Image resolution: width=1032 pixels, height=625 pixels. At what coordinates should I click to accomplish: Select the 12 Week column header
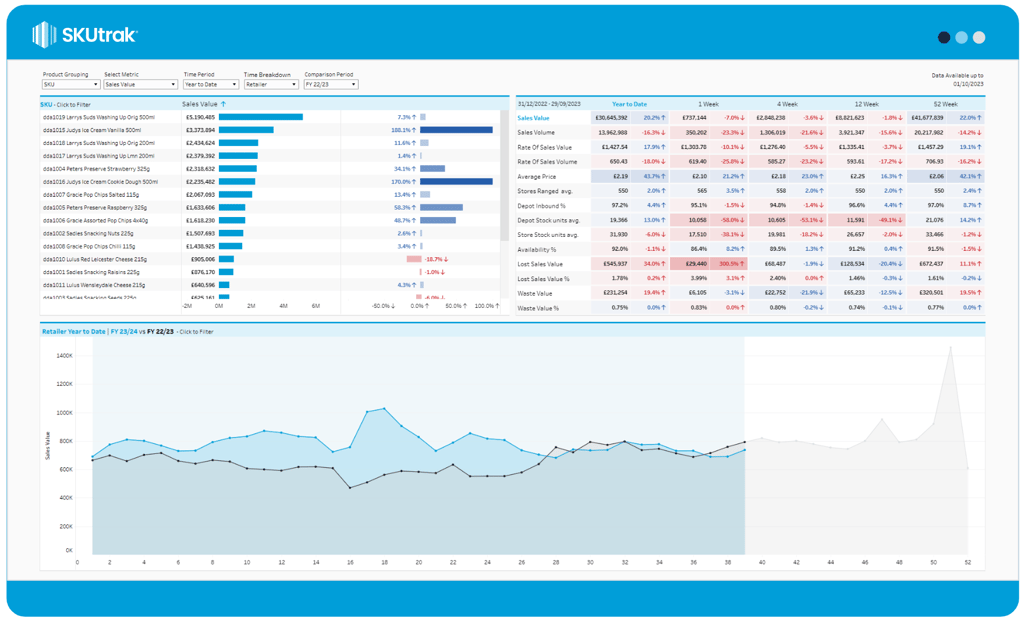[x=866, y=104]
